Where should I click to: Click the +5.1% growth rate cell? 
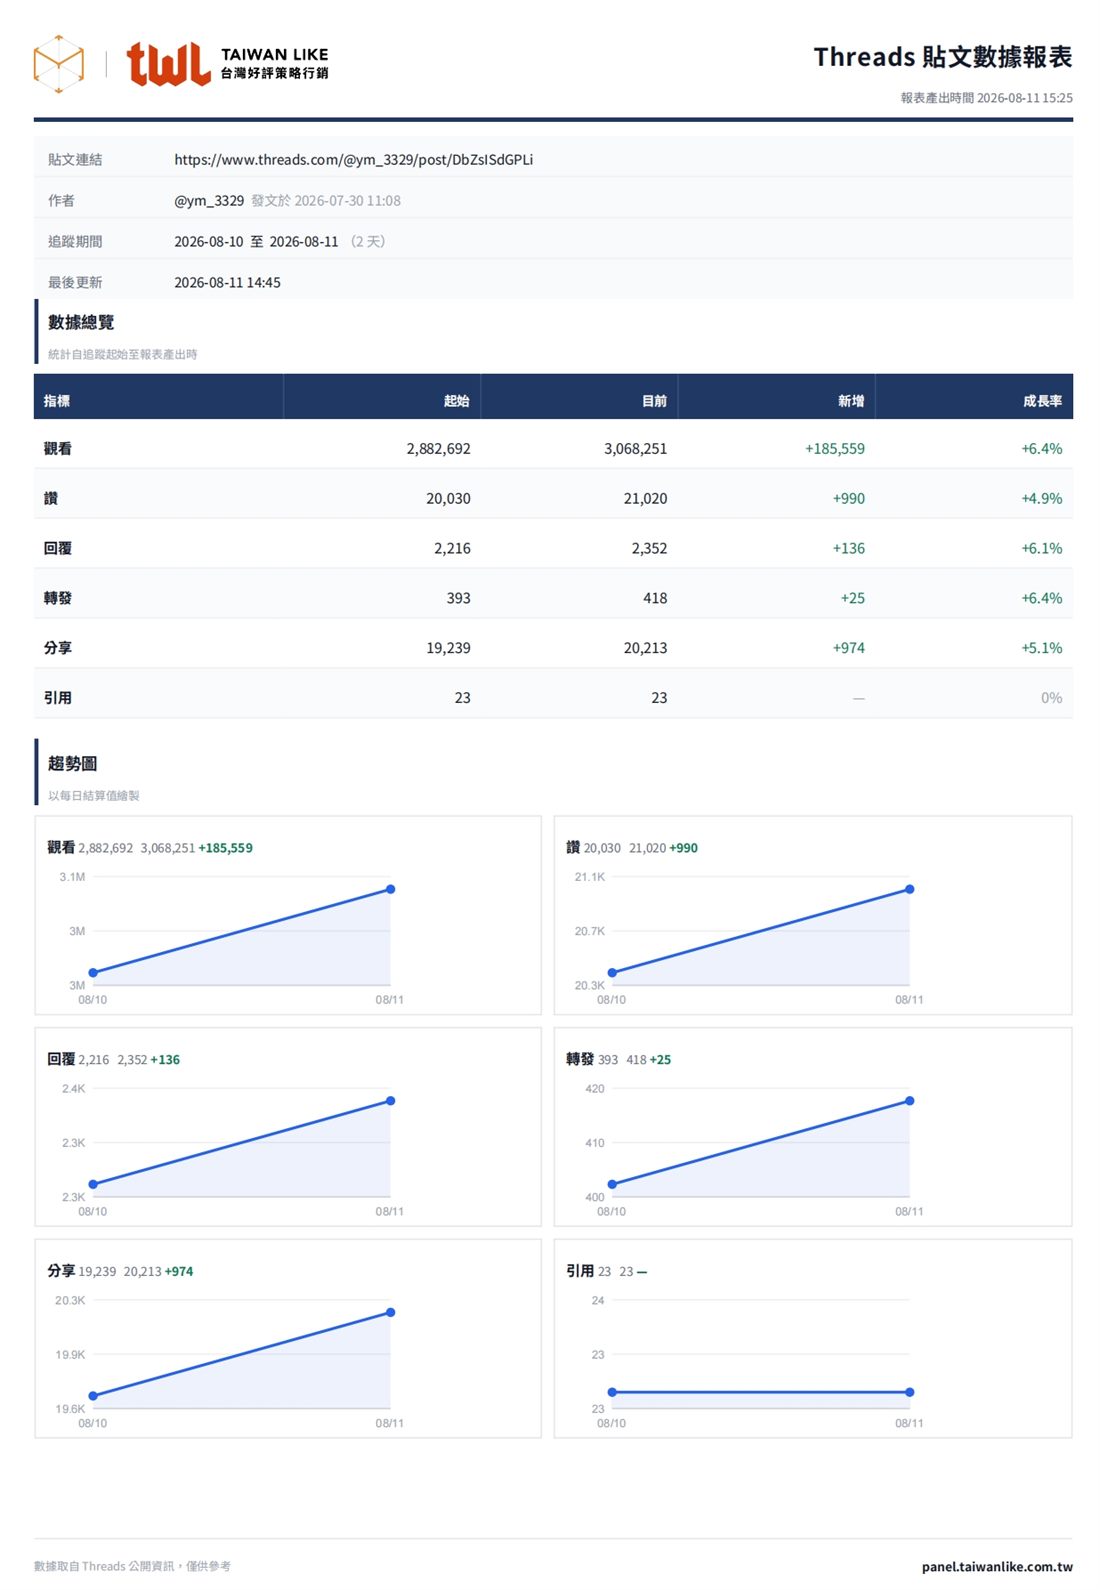coord(1042,648)
